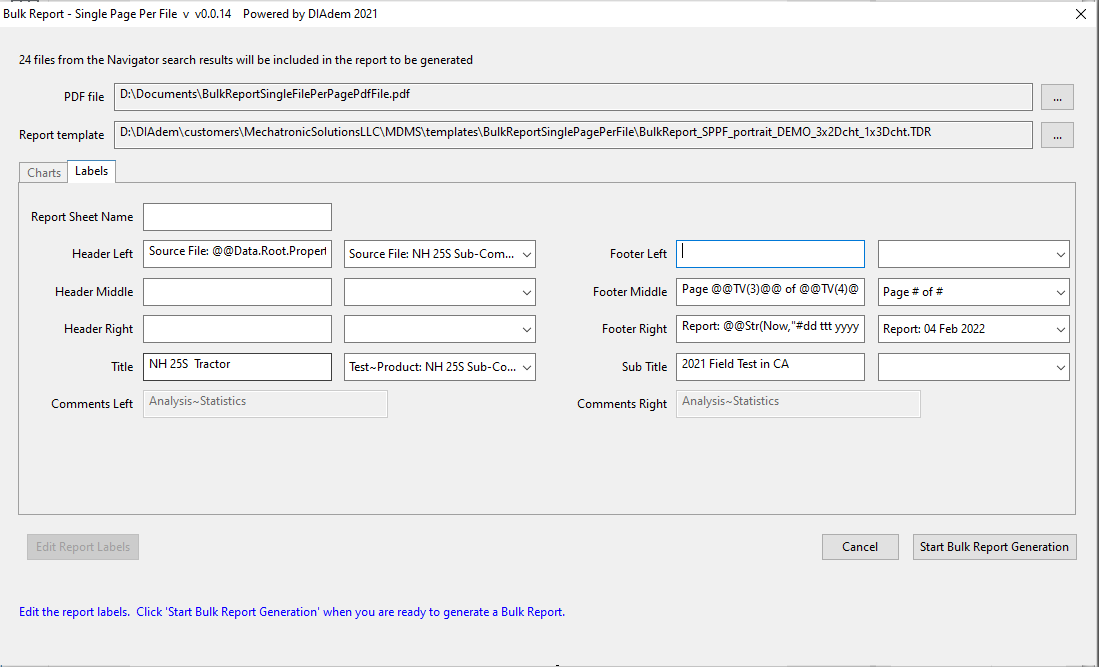Click the PDF file path field

[573, 97]
